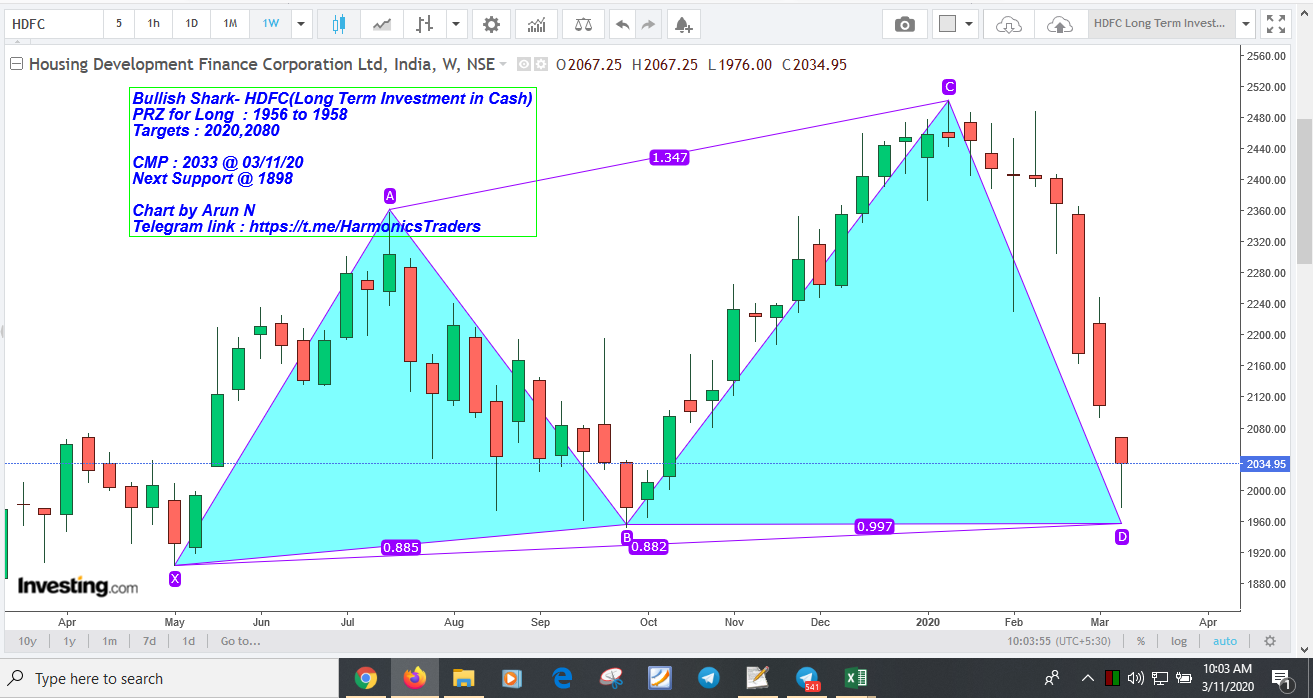This screenshot has height=698, width=1313.
Task: Open the notepad-with-pencil app in the taskbar
Action: [x=757, y=678]
